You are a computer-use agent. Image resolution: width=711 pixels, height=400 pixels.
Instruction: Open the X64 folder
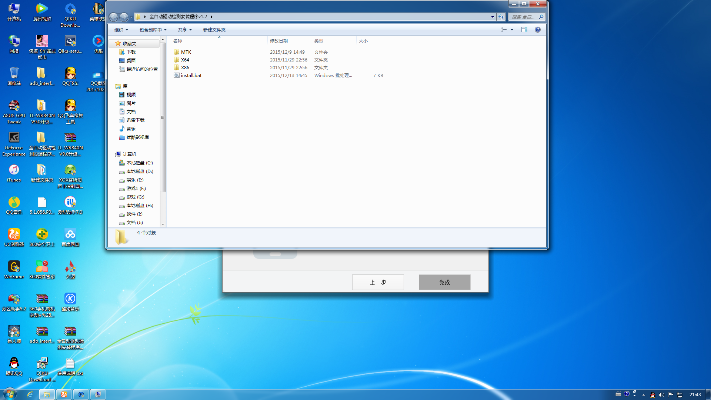(184, 59)
